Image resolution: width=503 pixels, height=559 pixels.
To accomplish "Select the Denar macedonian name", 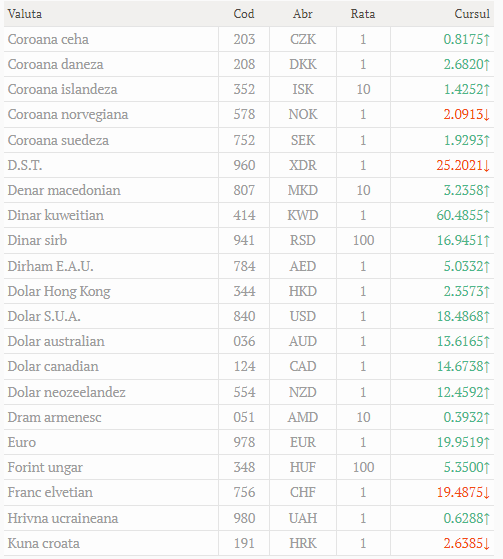I will 64,190.
